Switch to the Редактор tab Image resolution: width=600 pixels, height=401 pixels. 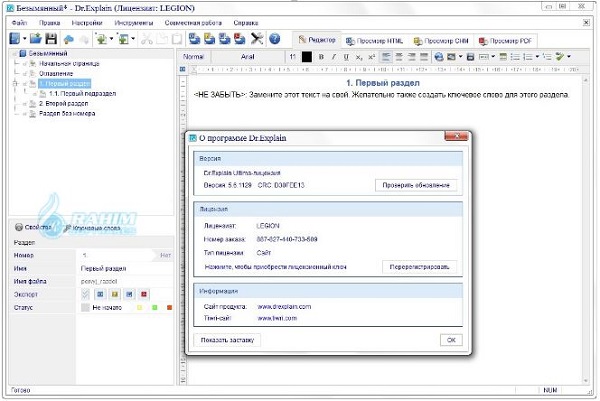pyautogui.click(x=317, y=40)
